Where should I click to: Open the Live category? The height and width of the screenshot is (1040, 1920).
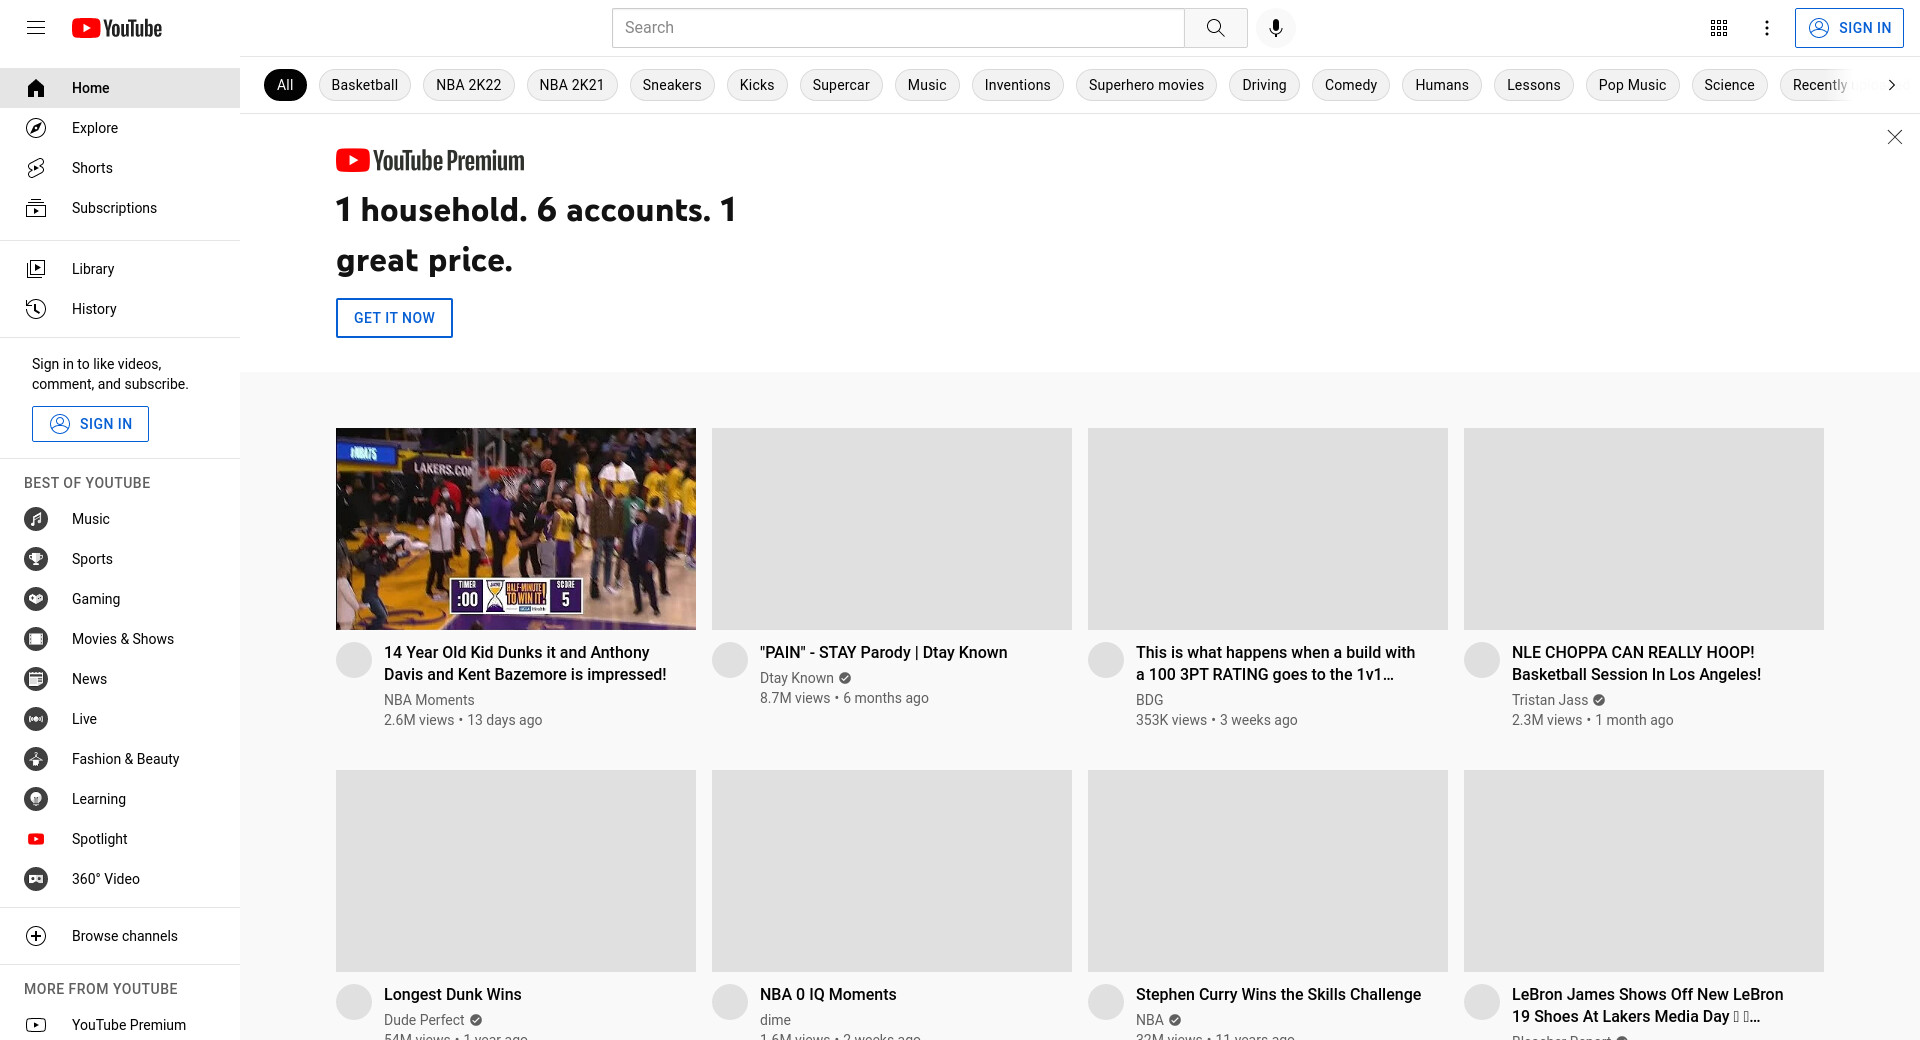point(120,719)
